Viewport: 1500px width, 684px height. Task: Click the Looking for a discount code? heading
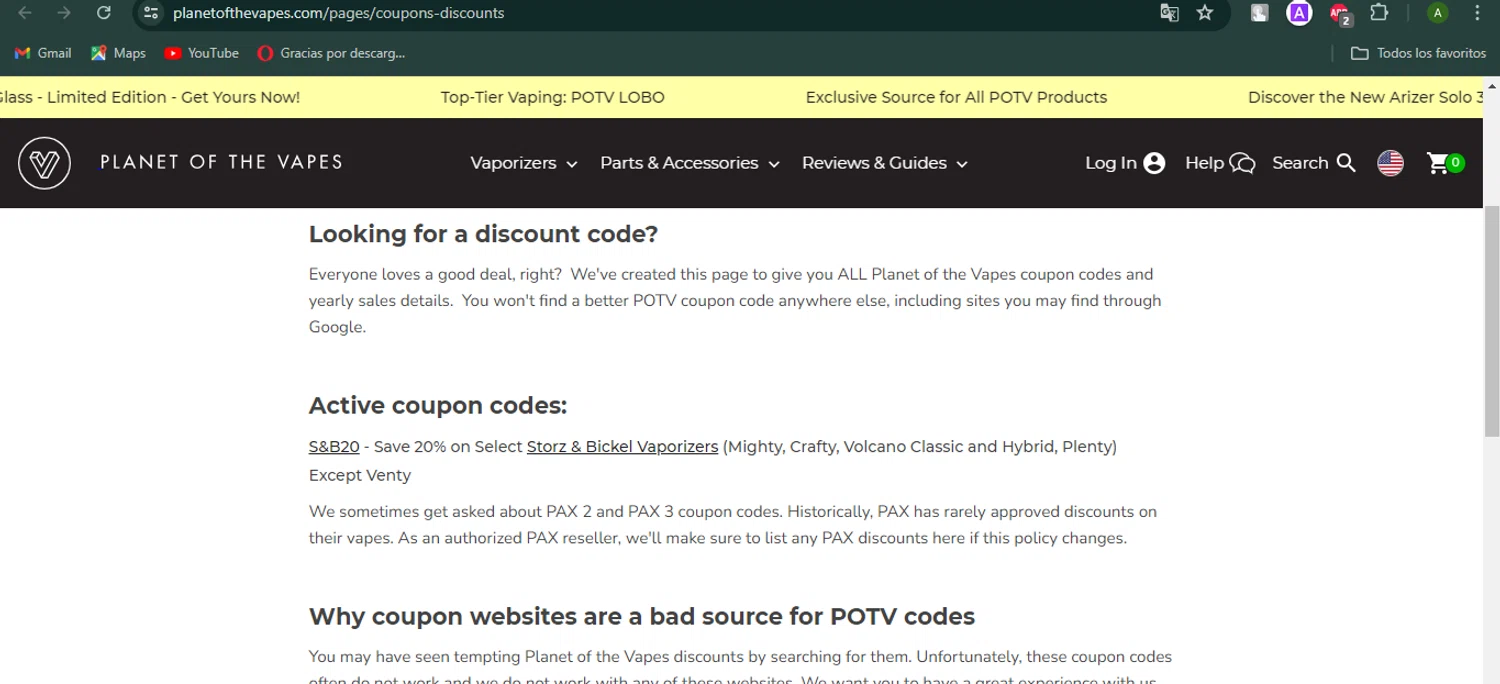(x=483, y=234)
